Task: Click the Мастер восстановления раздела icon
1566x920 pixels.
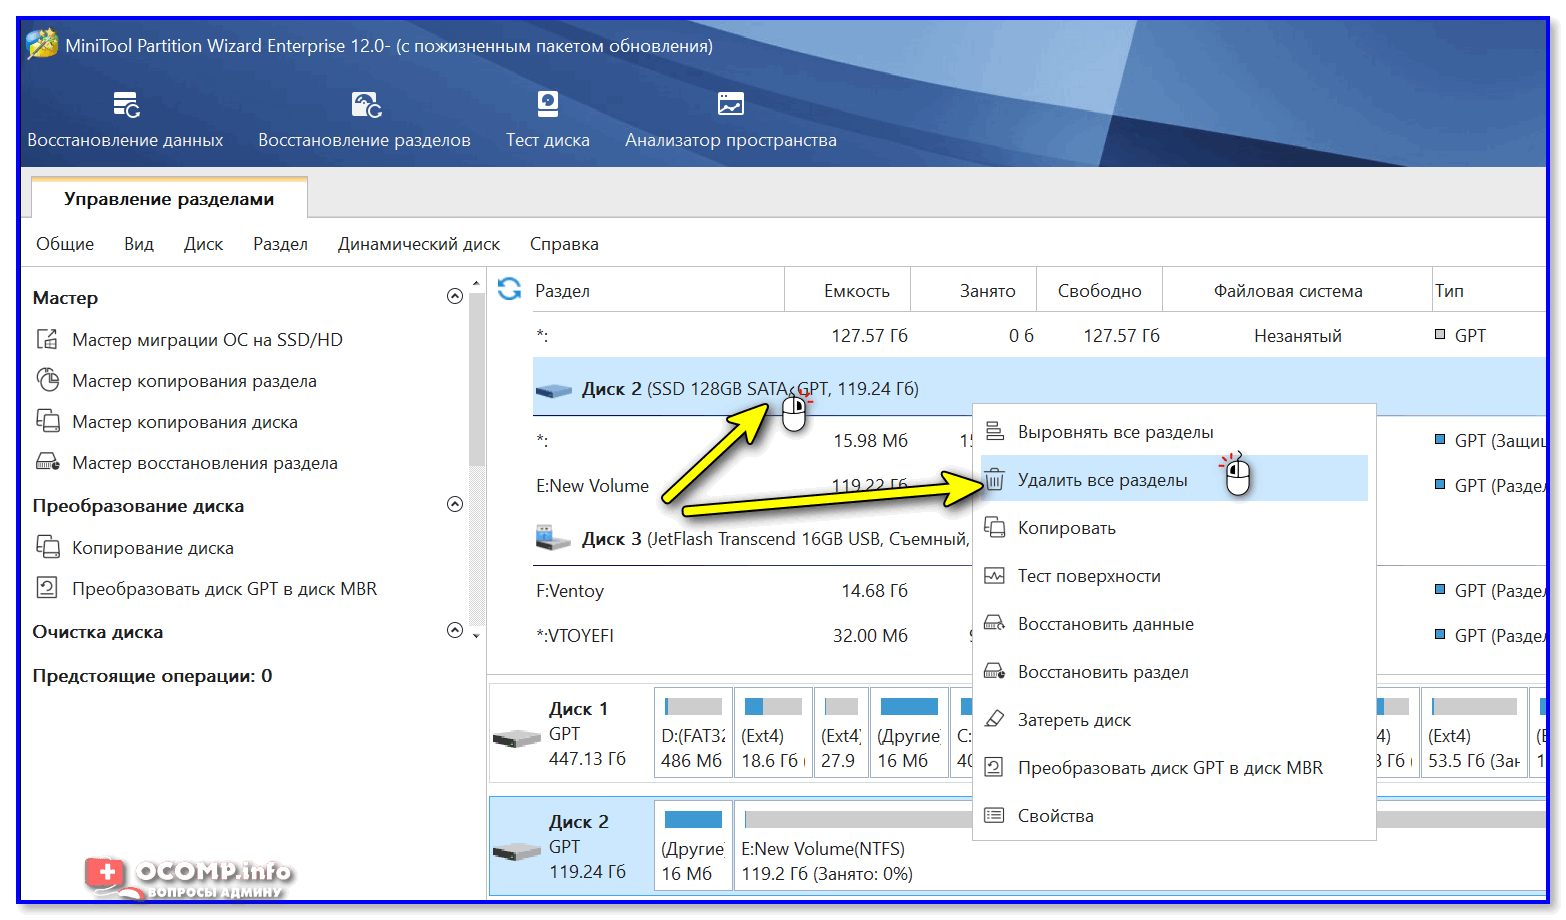Action: tap(47, 462)
